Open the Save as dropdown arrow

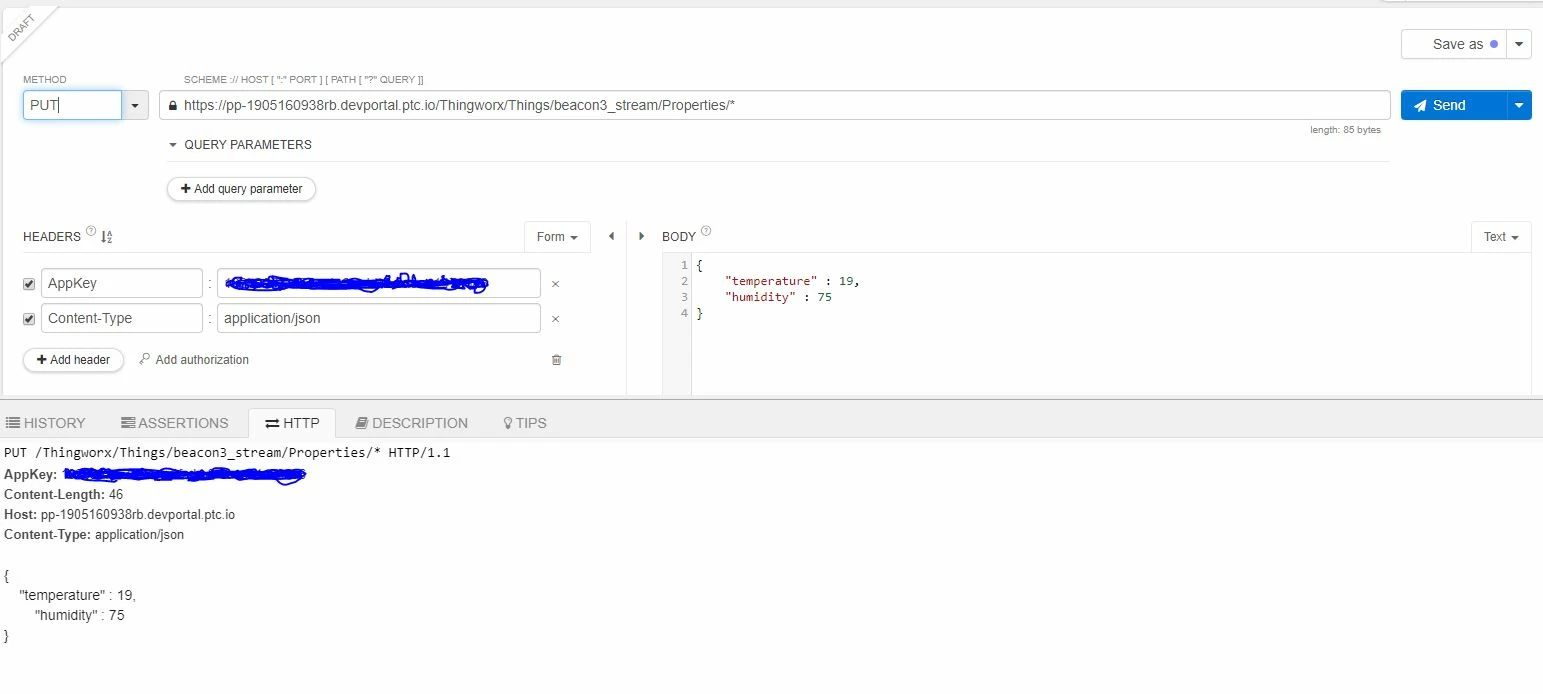tap(1519, 44)
